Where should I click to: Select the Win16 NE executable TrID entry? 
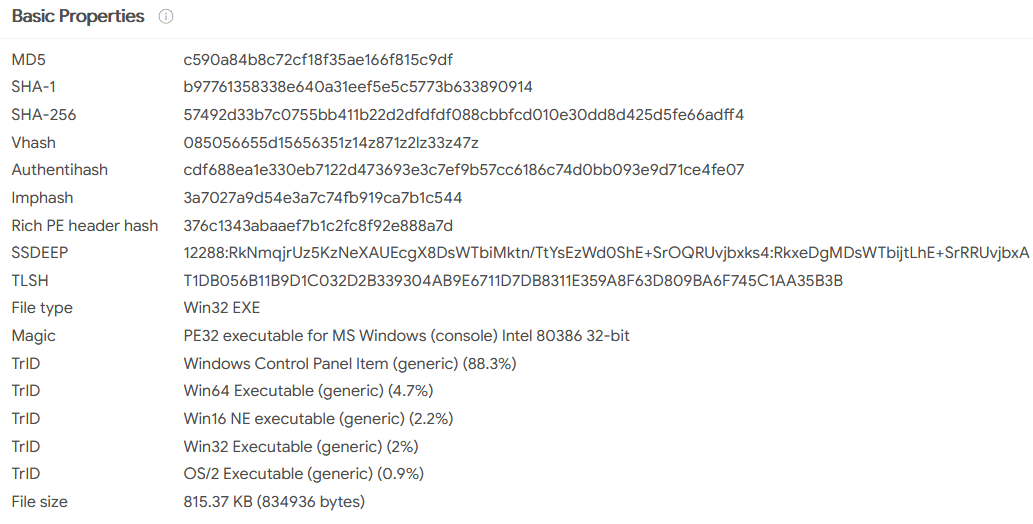click(318, 419)
